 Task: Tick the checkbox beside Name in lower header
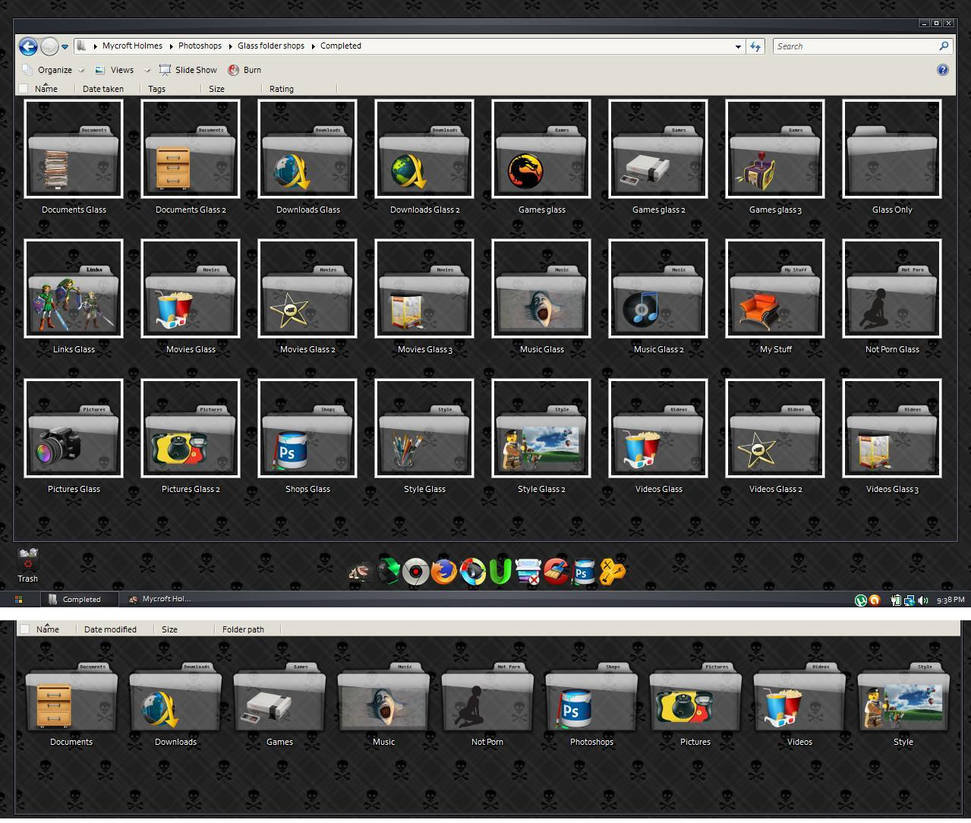(25, 629)
